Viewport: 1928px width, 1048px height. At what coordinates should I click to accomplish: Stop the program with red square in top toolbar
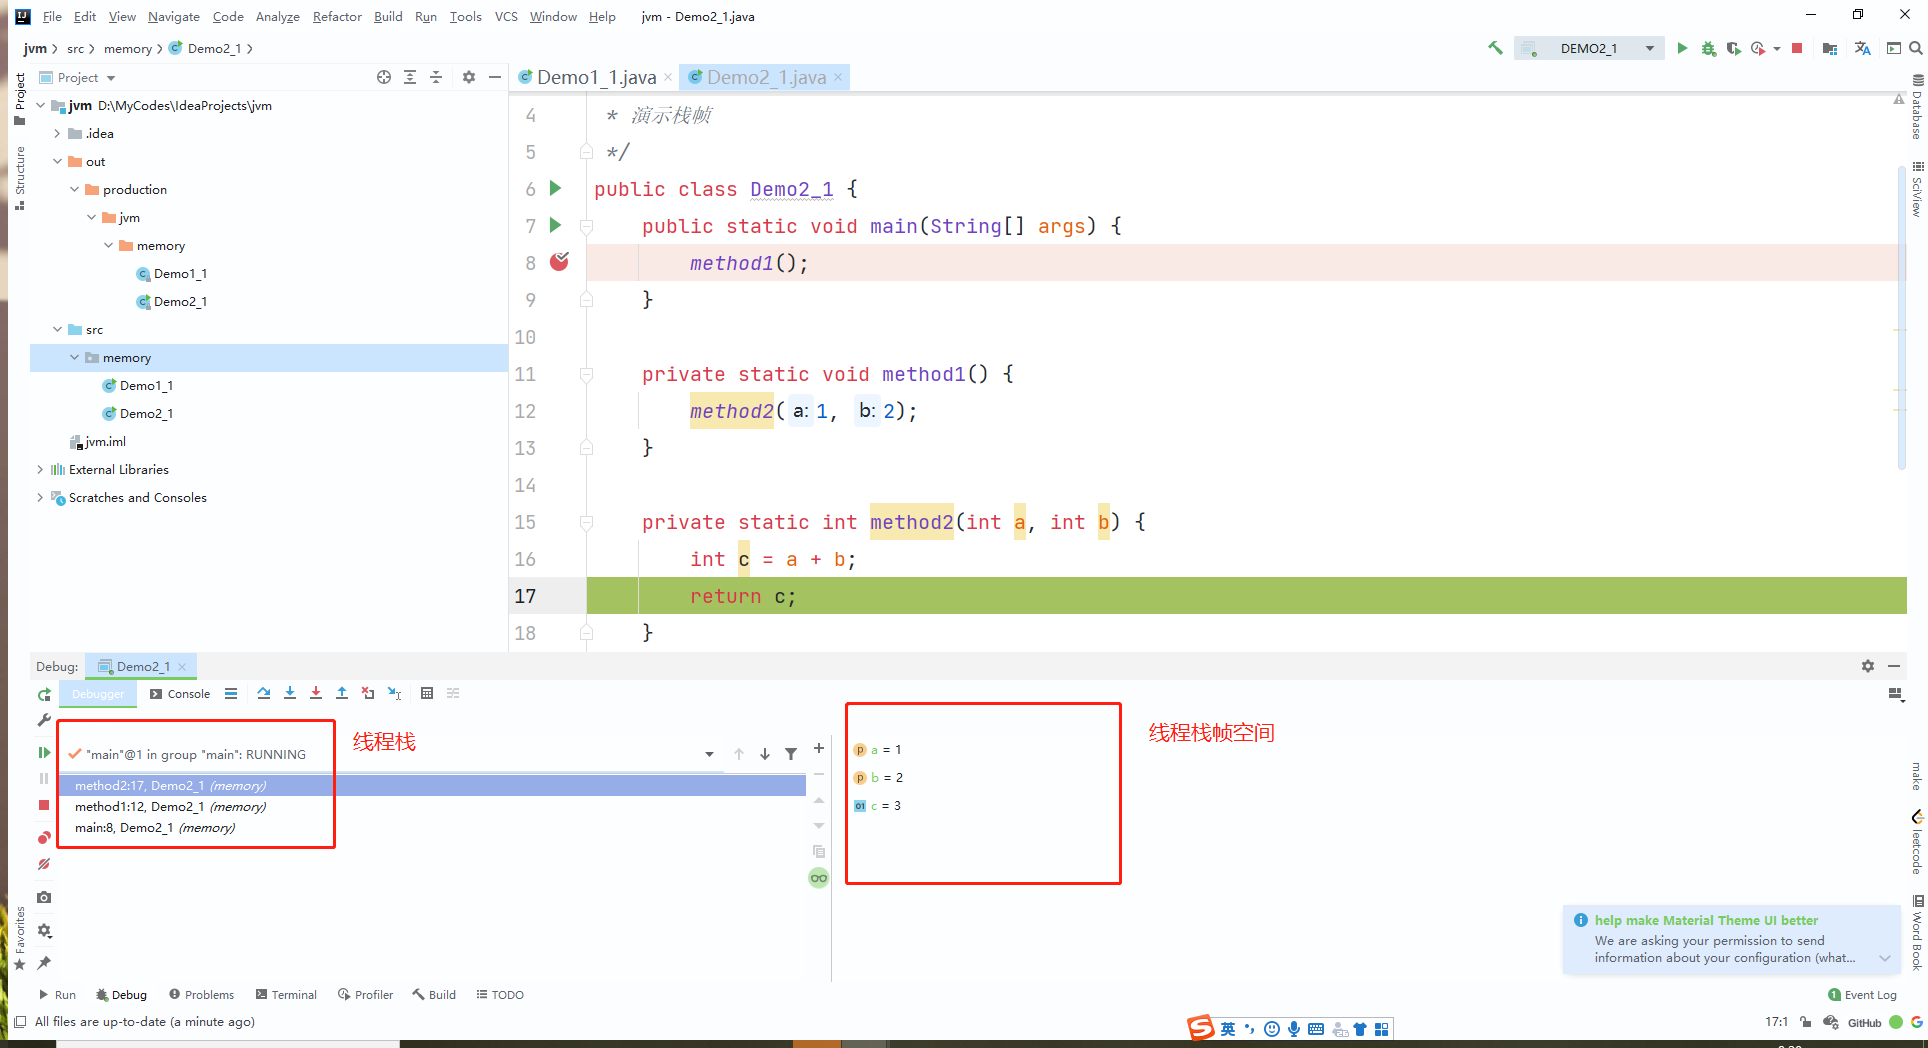point(1797,48)
